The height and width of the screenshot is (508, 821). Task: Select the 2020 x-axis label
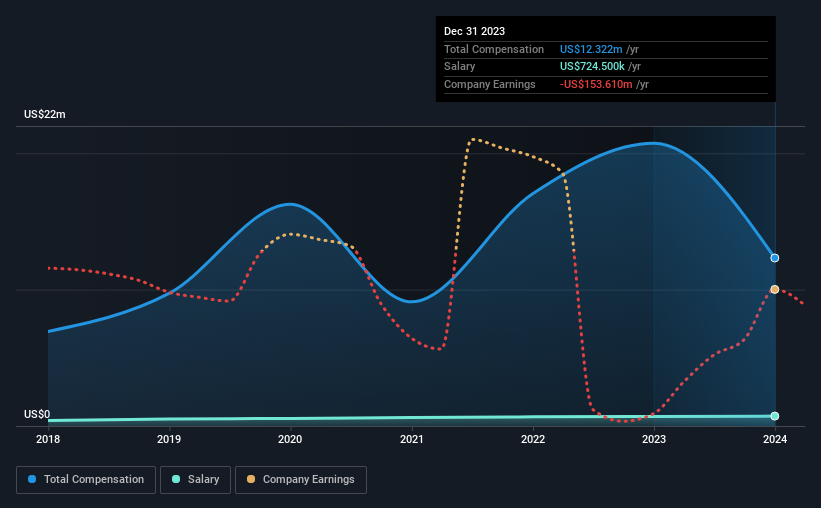click(290, 439)
